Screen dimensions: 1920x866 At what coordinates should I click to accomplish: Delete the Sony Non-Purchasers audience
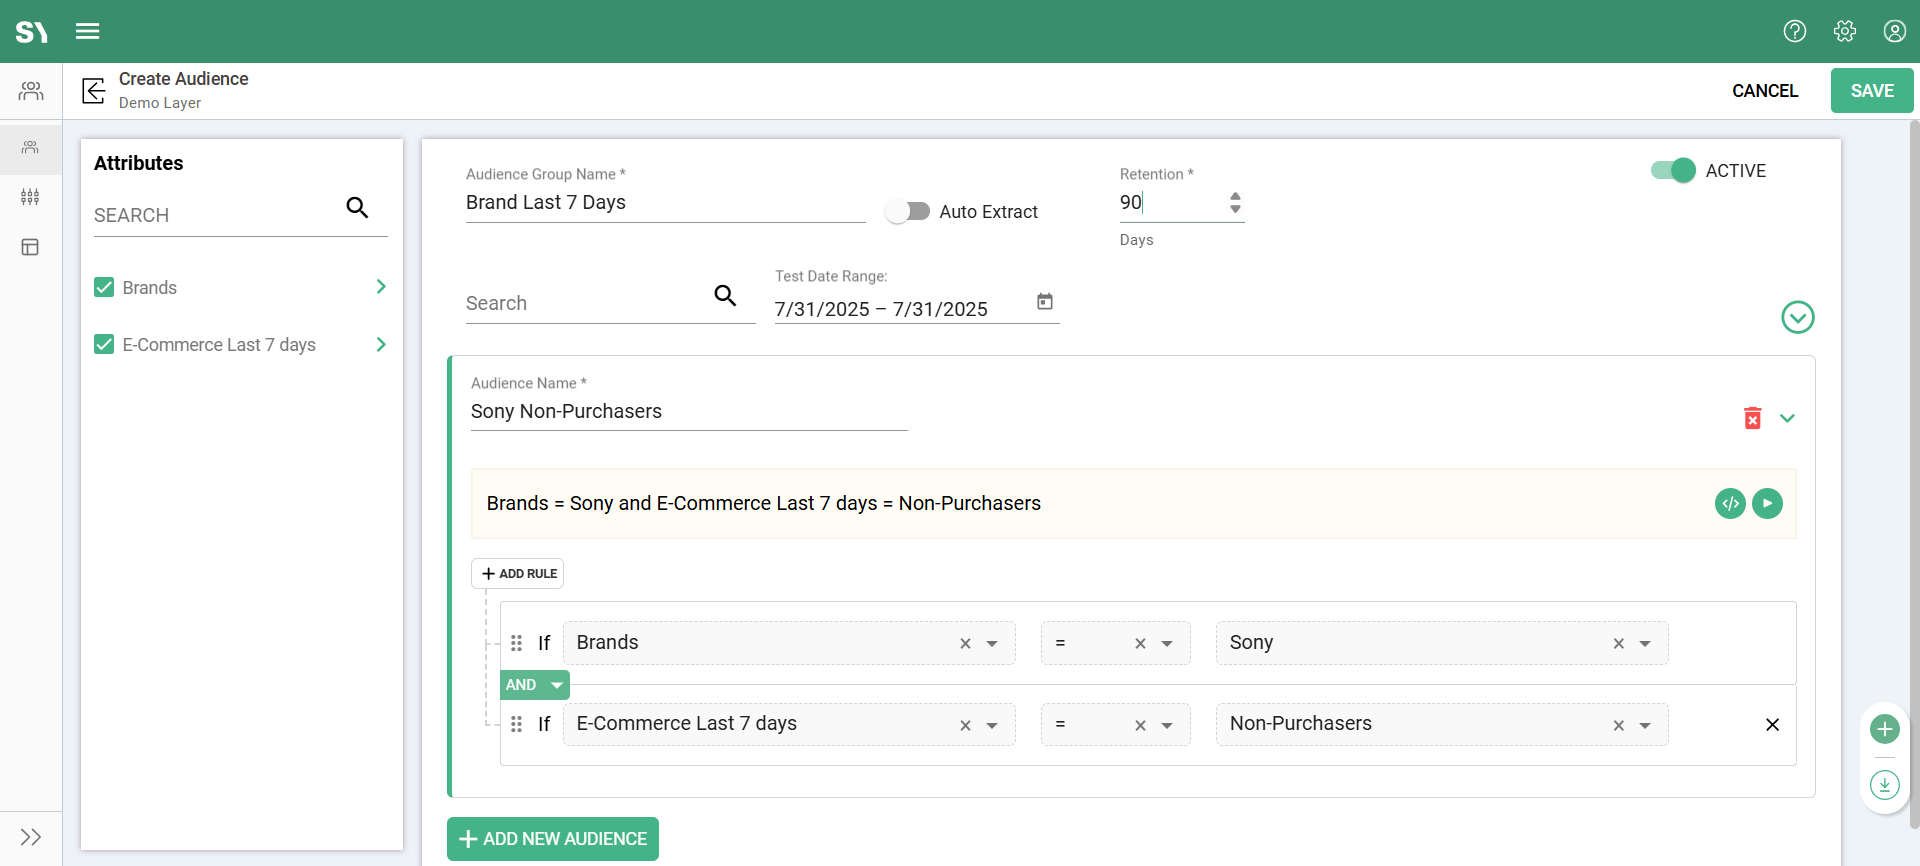click(x=1752, y=418)
